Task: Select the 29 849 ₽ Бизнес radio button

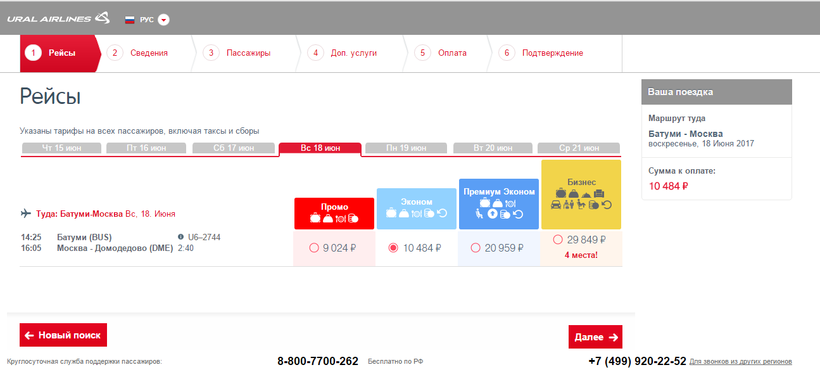Action: coord(557,240)
